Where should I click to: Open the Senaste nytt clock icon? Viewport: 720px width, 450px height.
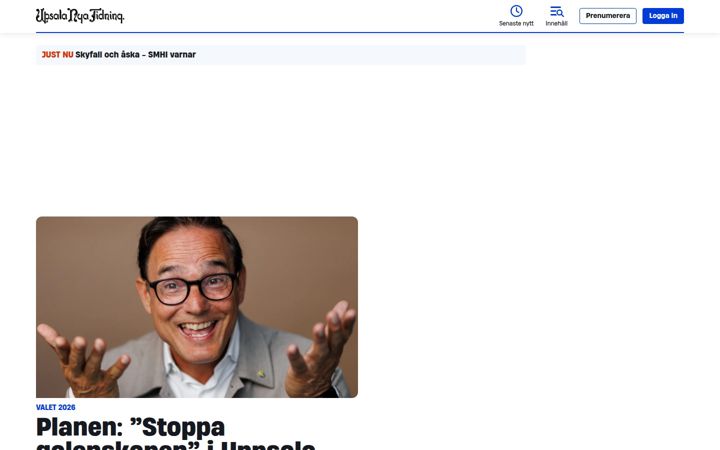(x=516, y=11)
